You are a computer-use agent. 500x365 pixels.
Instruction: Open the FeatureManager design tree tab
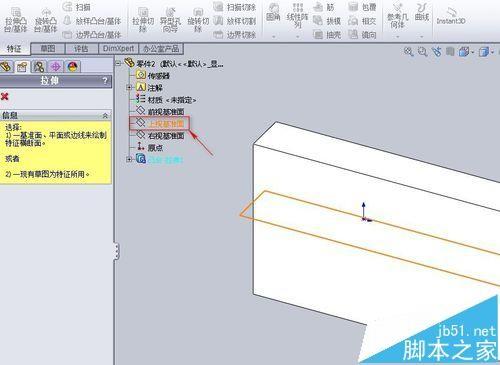tap(6, 66)
